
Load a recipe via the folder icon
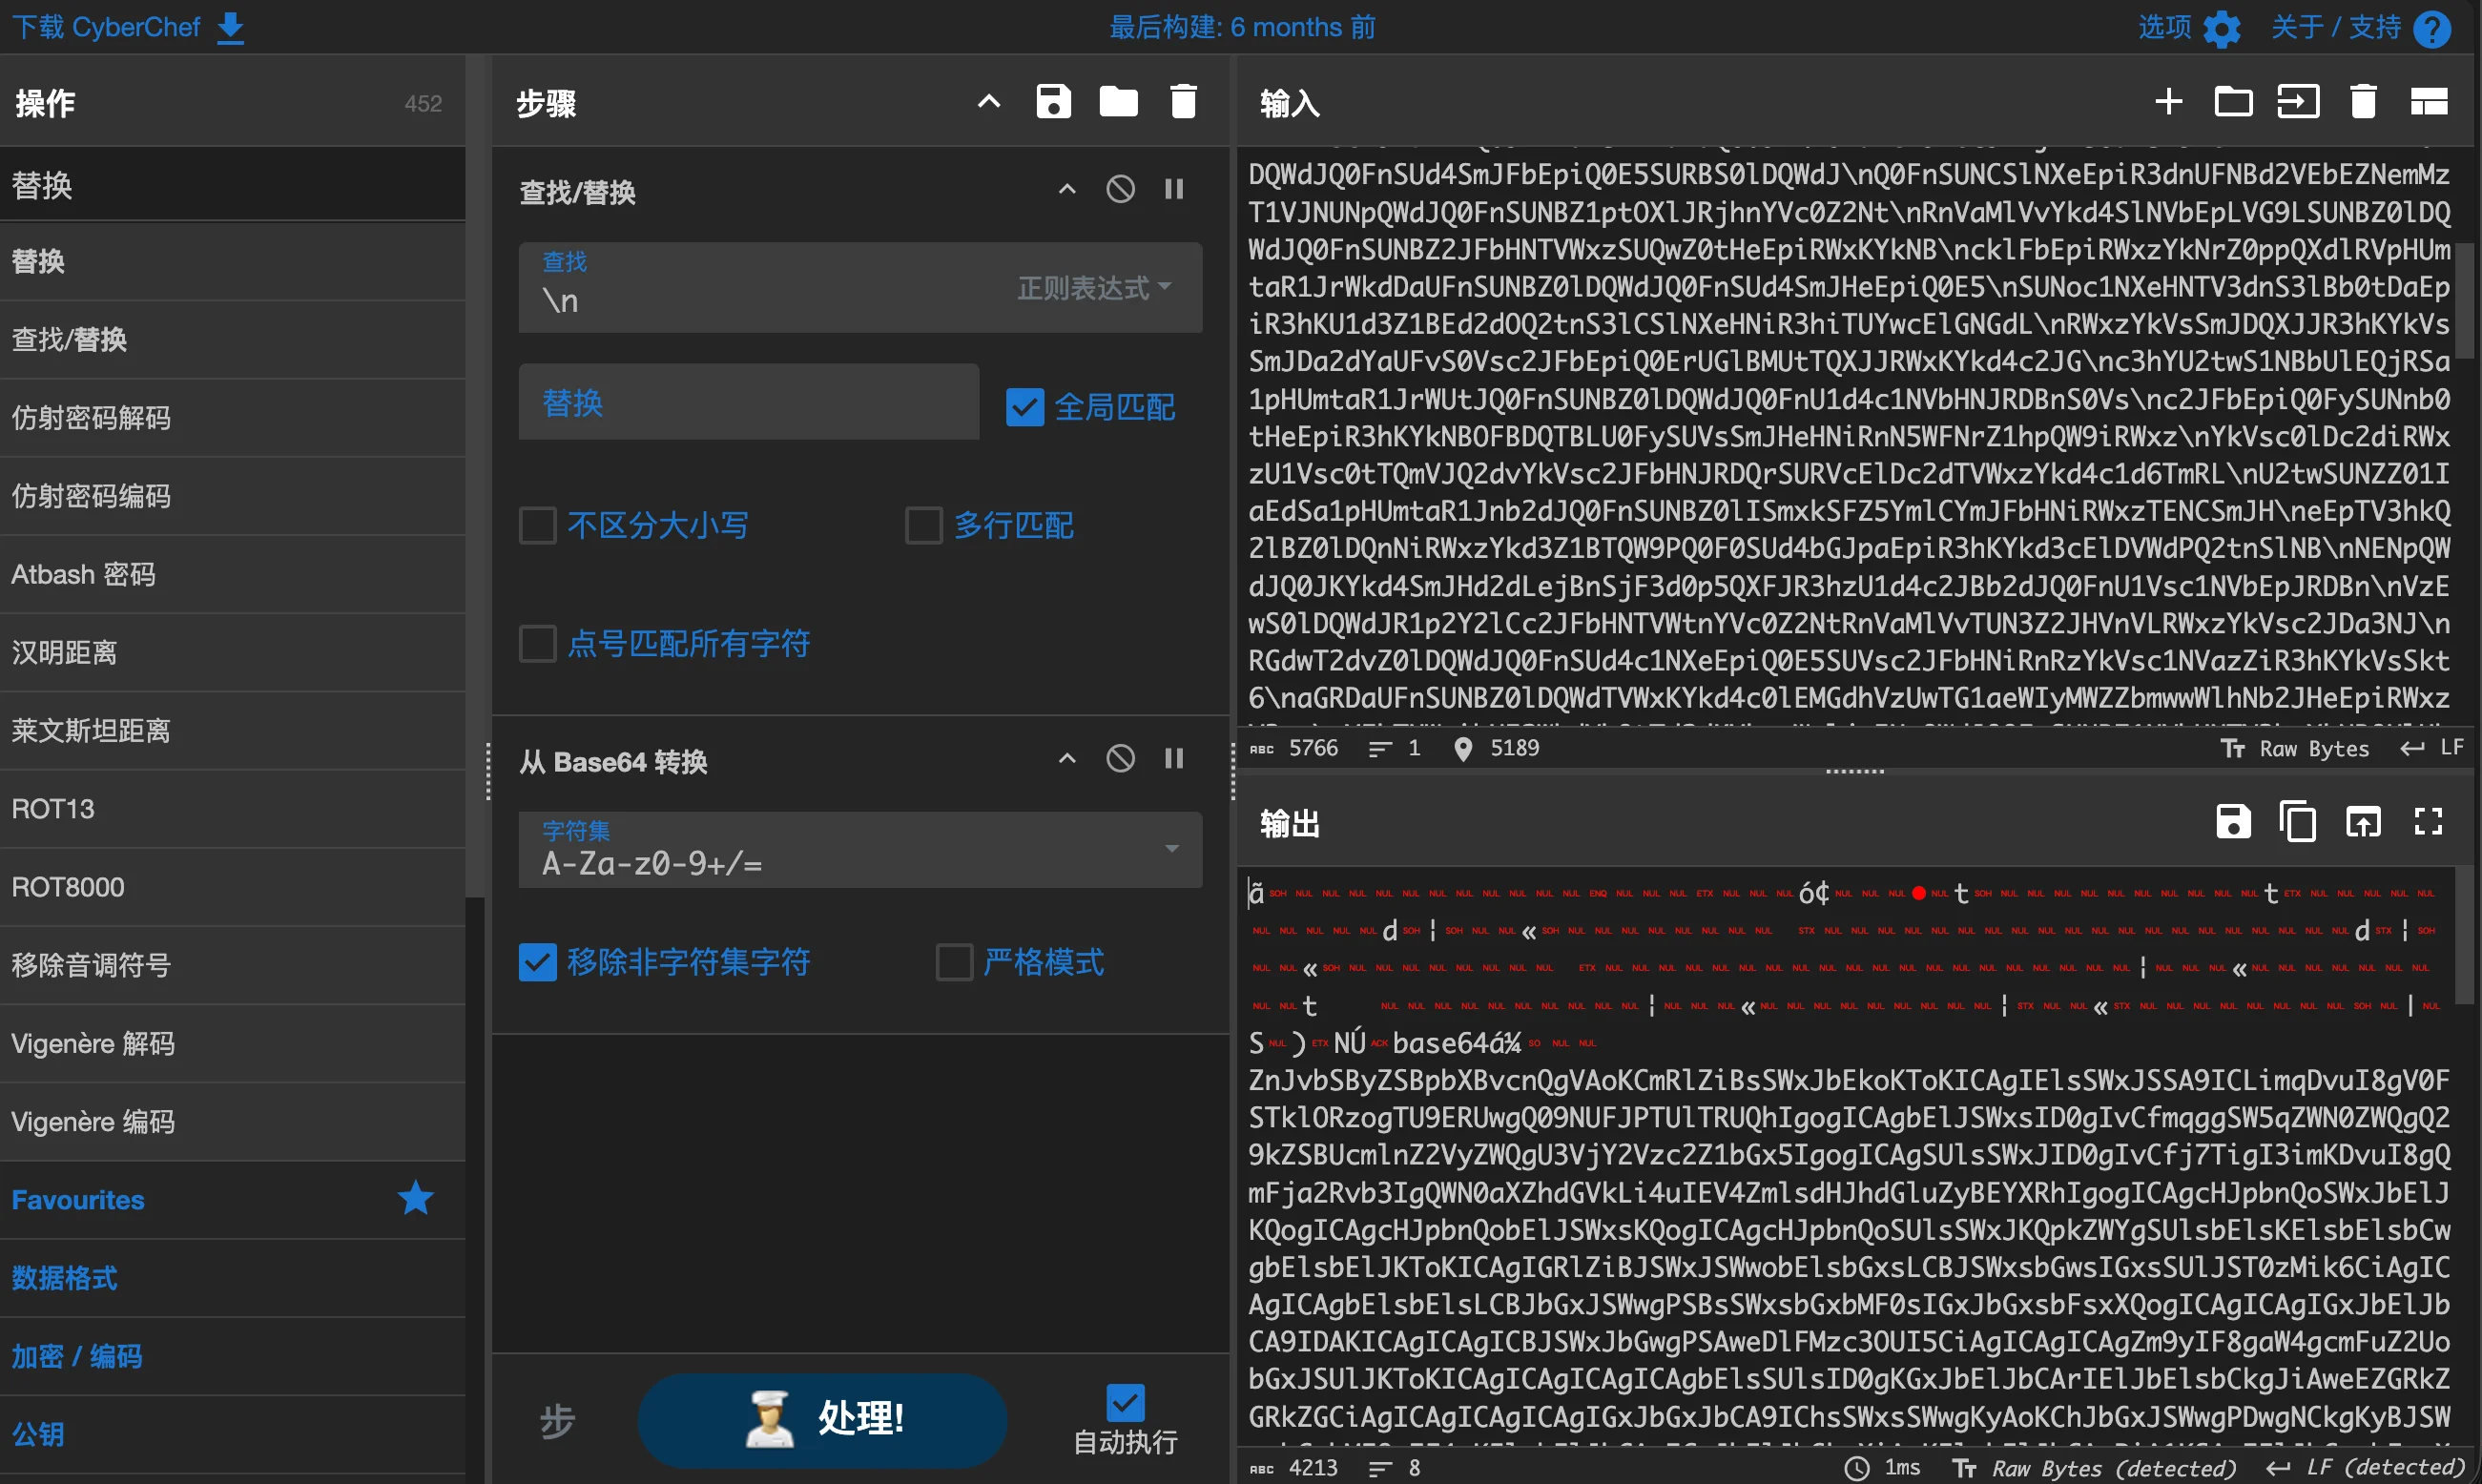point(1118,102)
